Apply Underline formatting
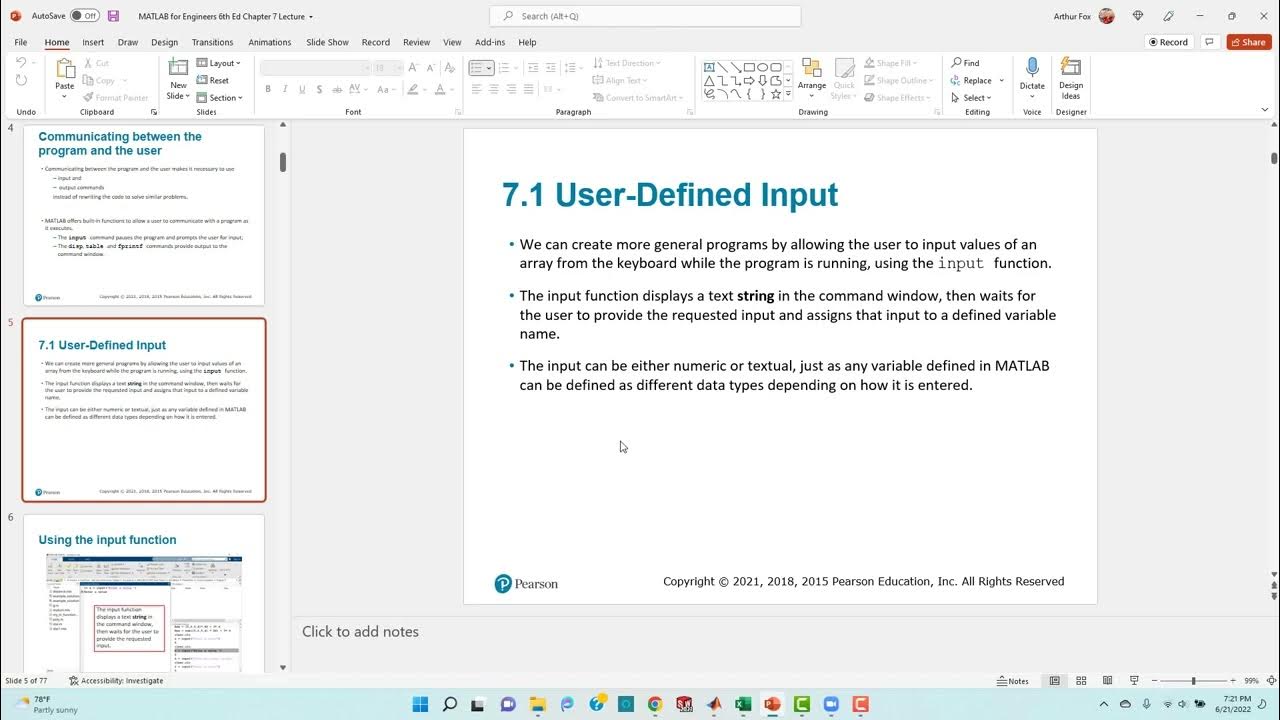 300,89
